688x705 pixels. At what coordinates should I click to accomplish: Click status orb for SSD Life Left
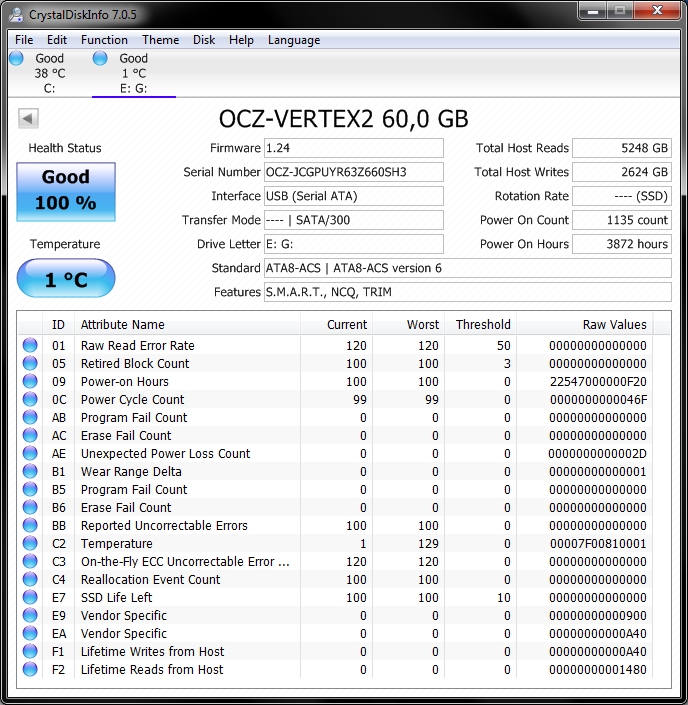tap(30, 597)
